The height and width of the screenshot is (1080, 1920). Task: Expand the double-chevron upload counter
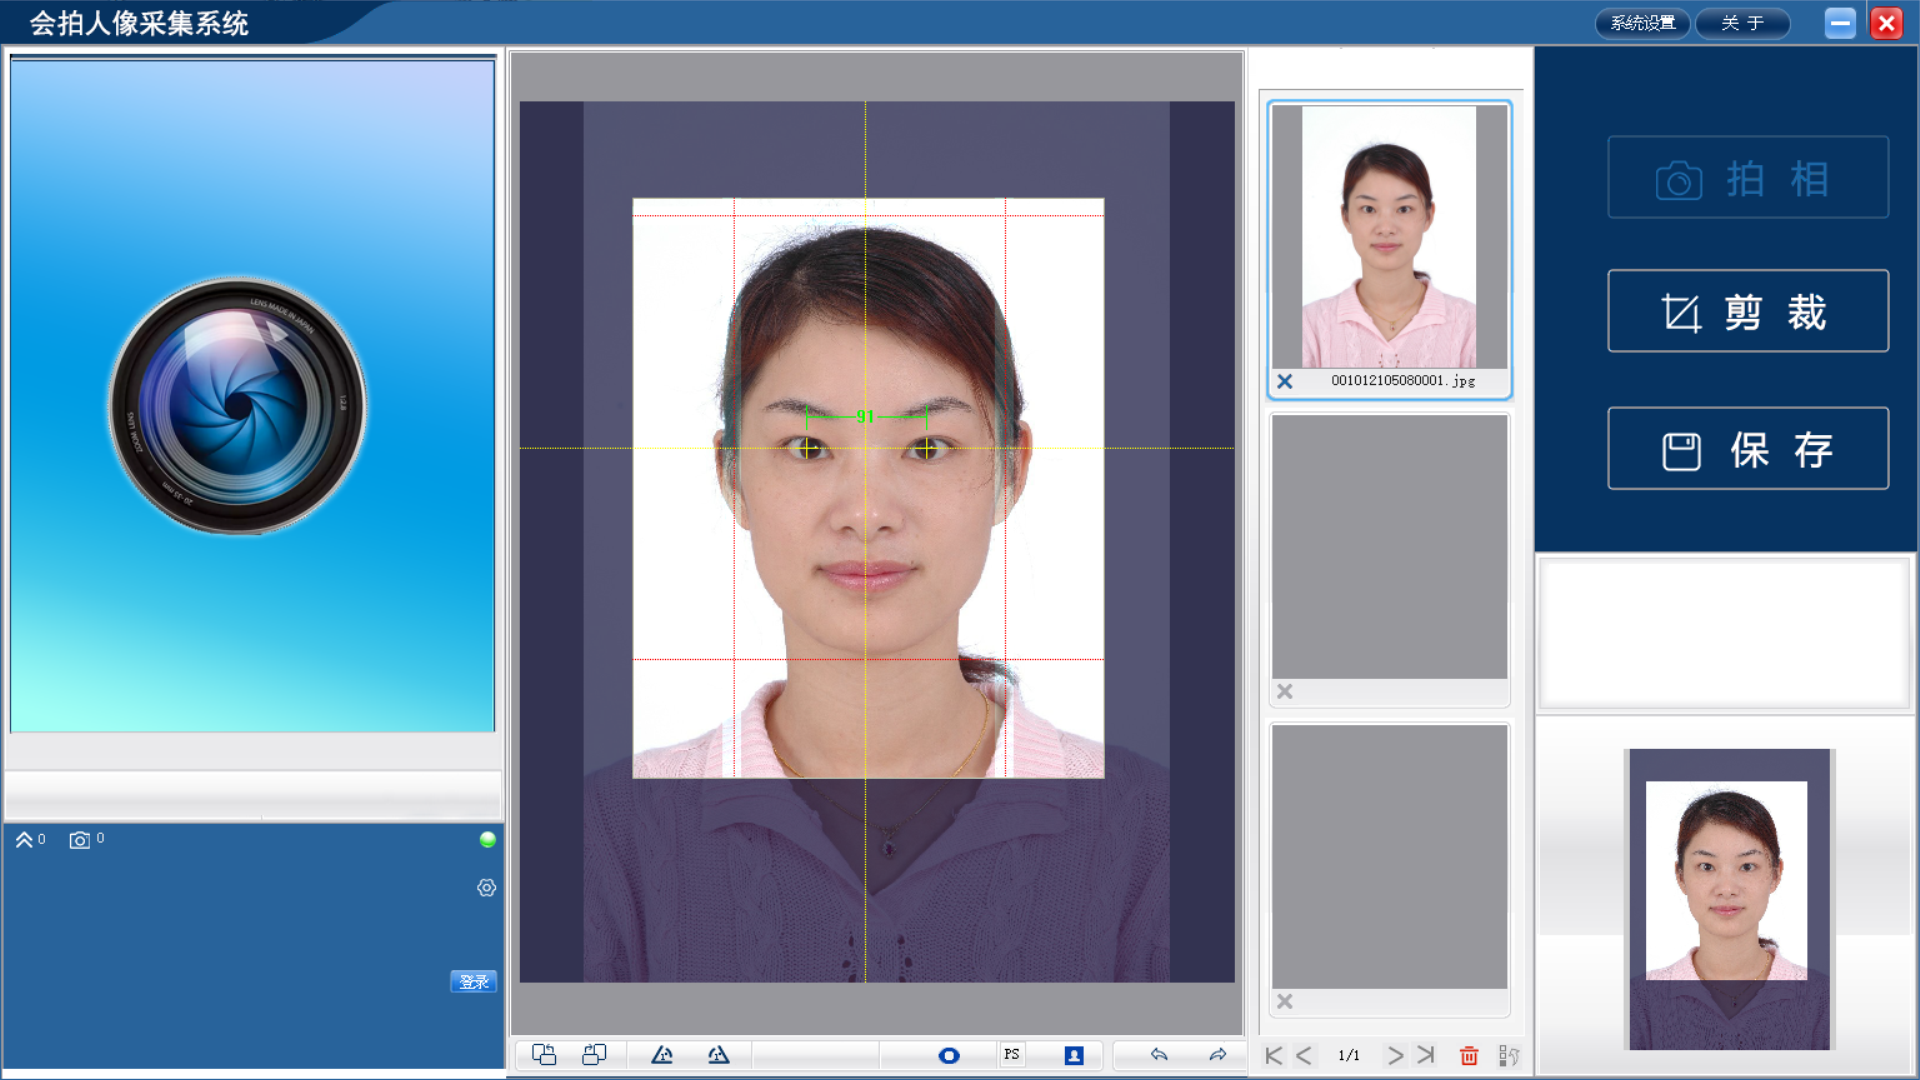[x=24, y=840]
